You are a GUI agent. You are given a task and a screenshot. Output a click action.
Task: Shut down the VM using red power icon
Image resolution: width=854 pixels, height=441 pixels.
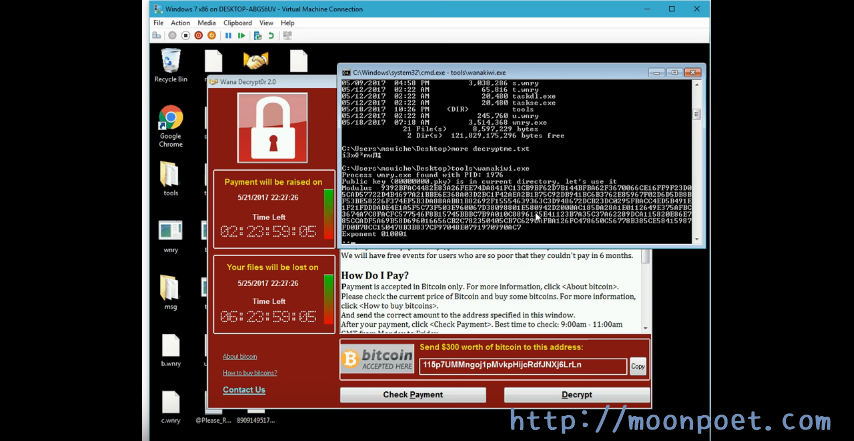198,35
